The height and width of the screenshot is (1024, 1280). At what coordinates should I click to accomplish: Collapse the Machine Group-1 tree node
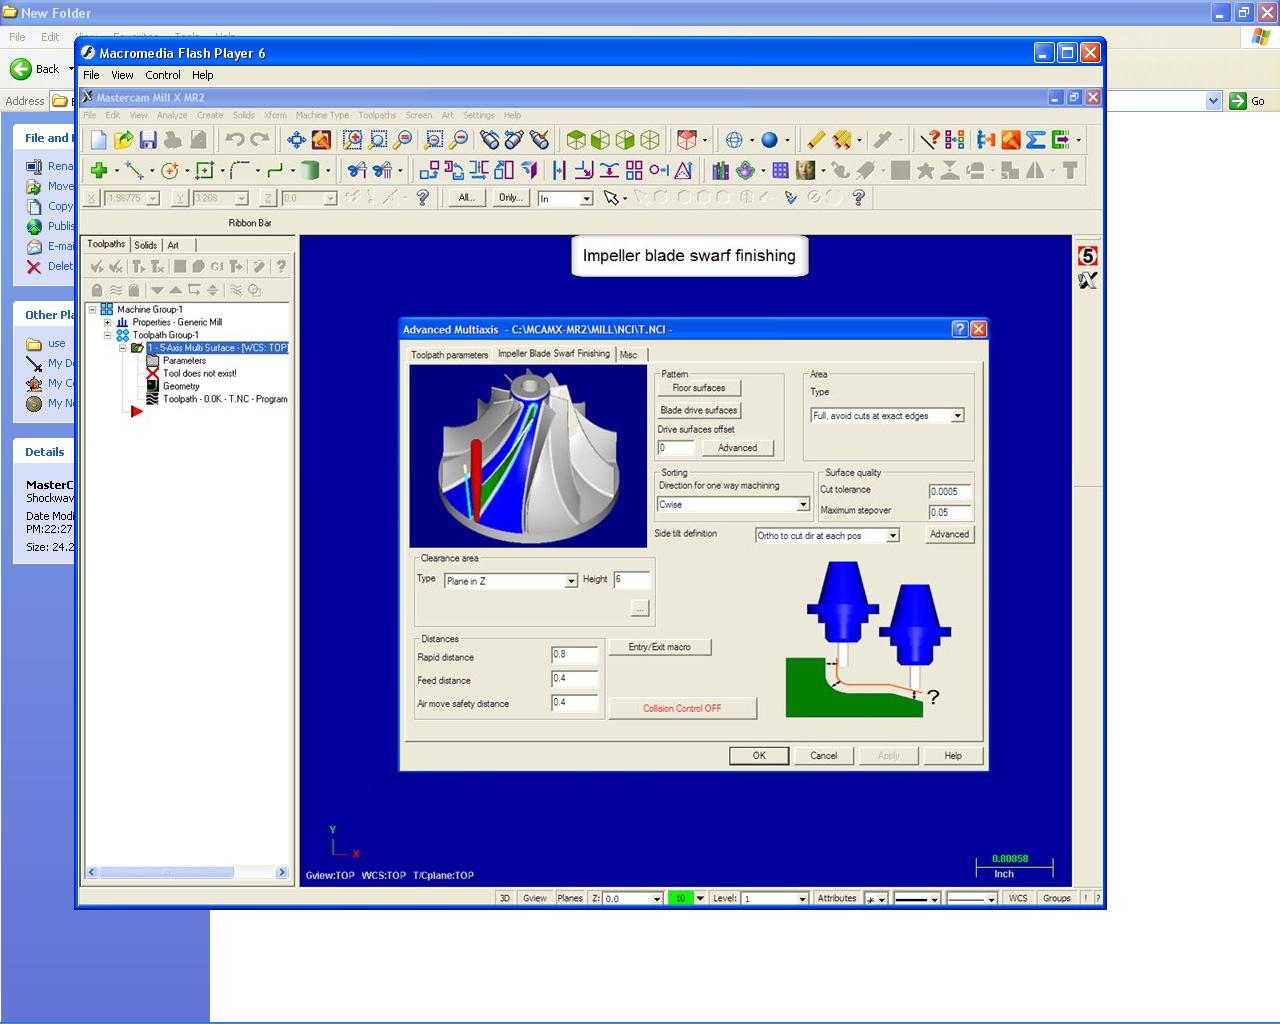(x=92, y=310)
